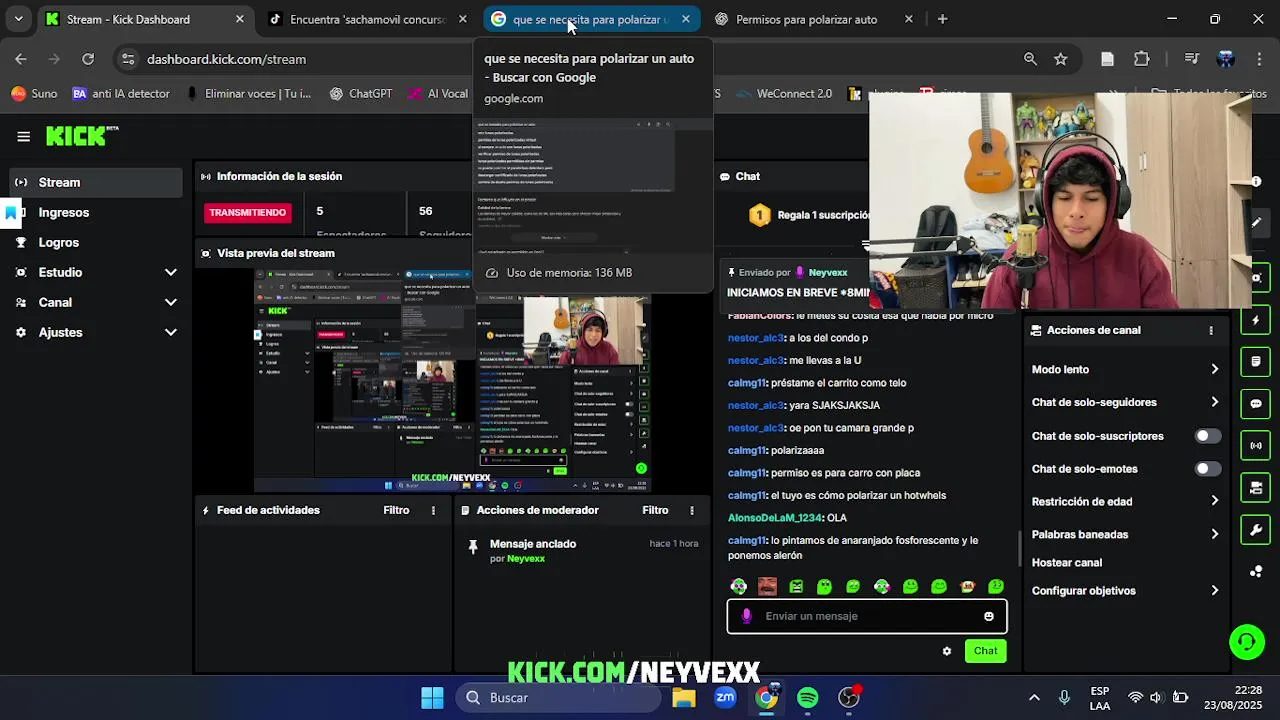The height and width of the screenshot is (720, 1280).
Task: Open Restricción de edad settings
Action: coord(1125,501)
